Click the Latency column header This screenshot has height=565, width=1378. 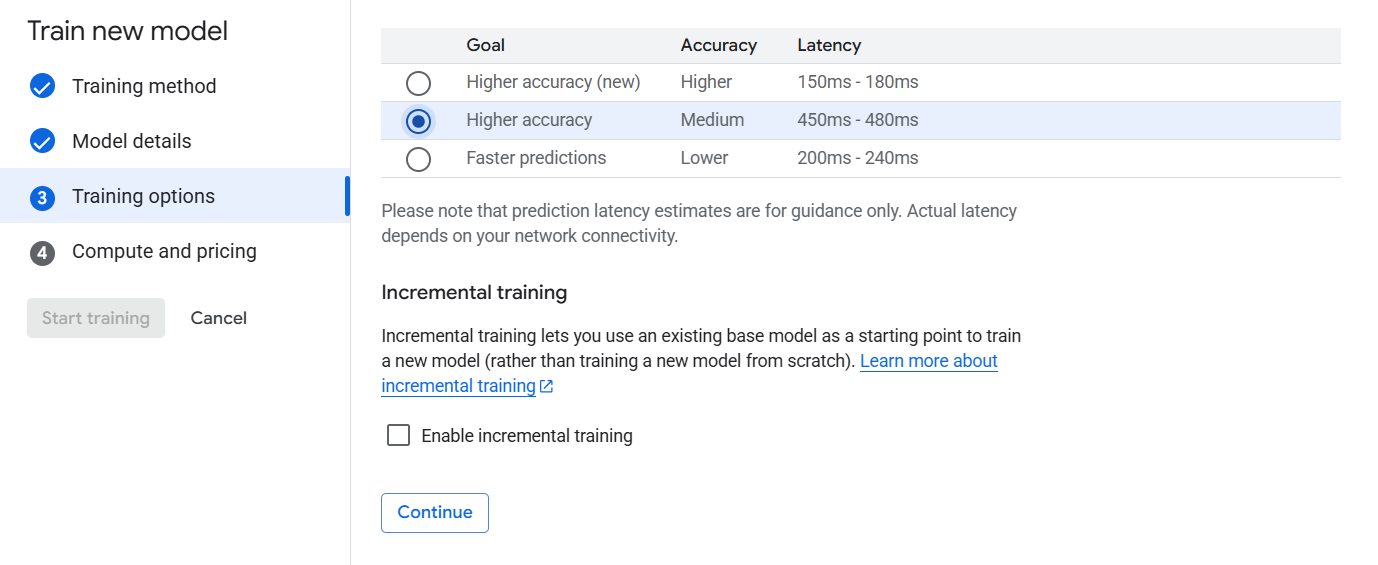829,45
